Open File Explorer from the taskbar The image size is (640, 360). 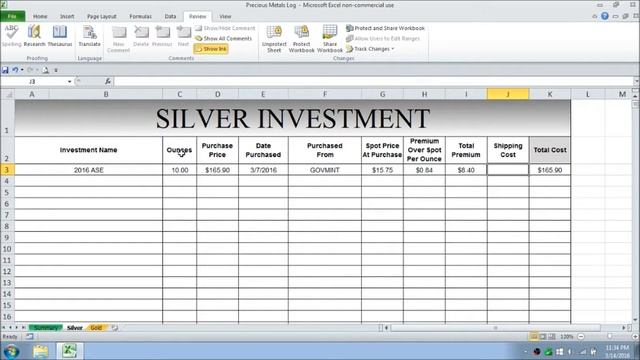[41, 351]
